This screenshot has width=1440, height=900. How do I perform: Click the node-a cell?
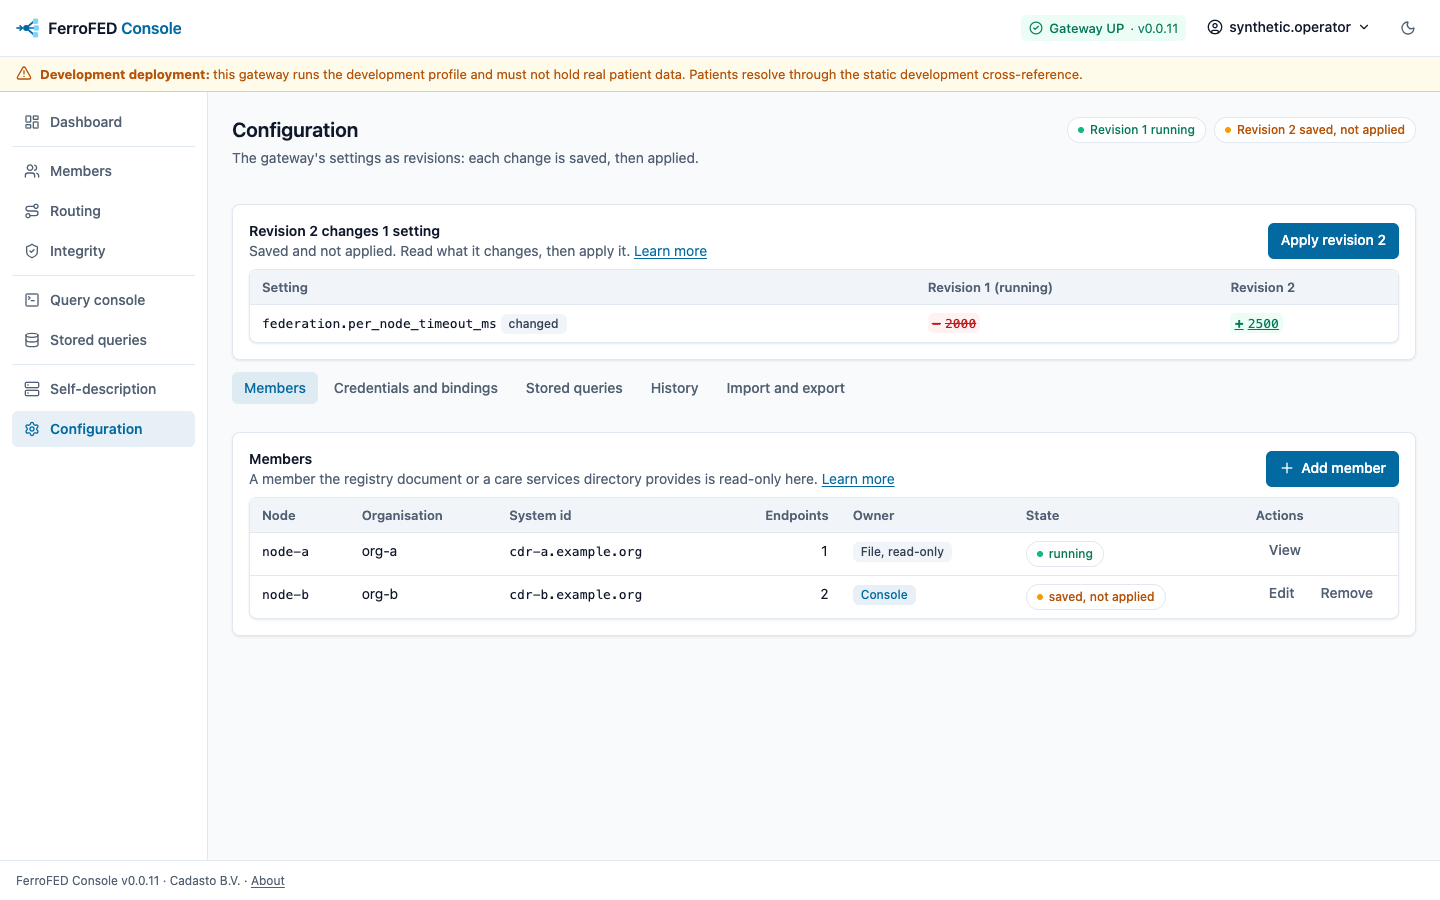click(285, 552)
